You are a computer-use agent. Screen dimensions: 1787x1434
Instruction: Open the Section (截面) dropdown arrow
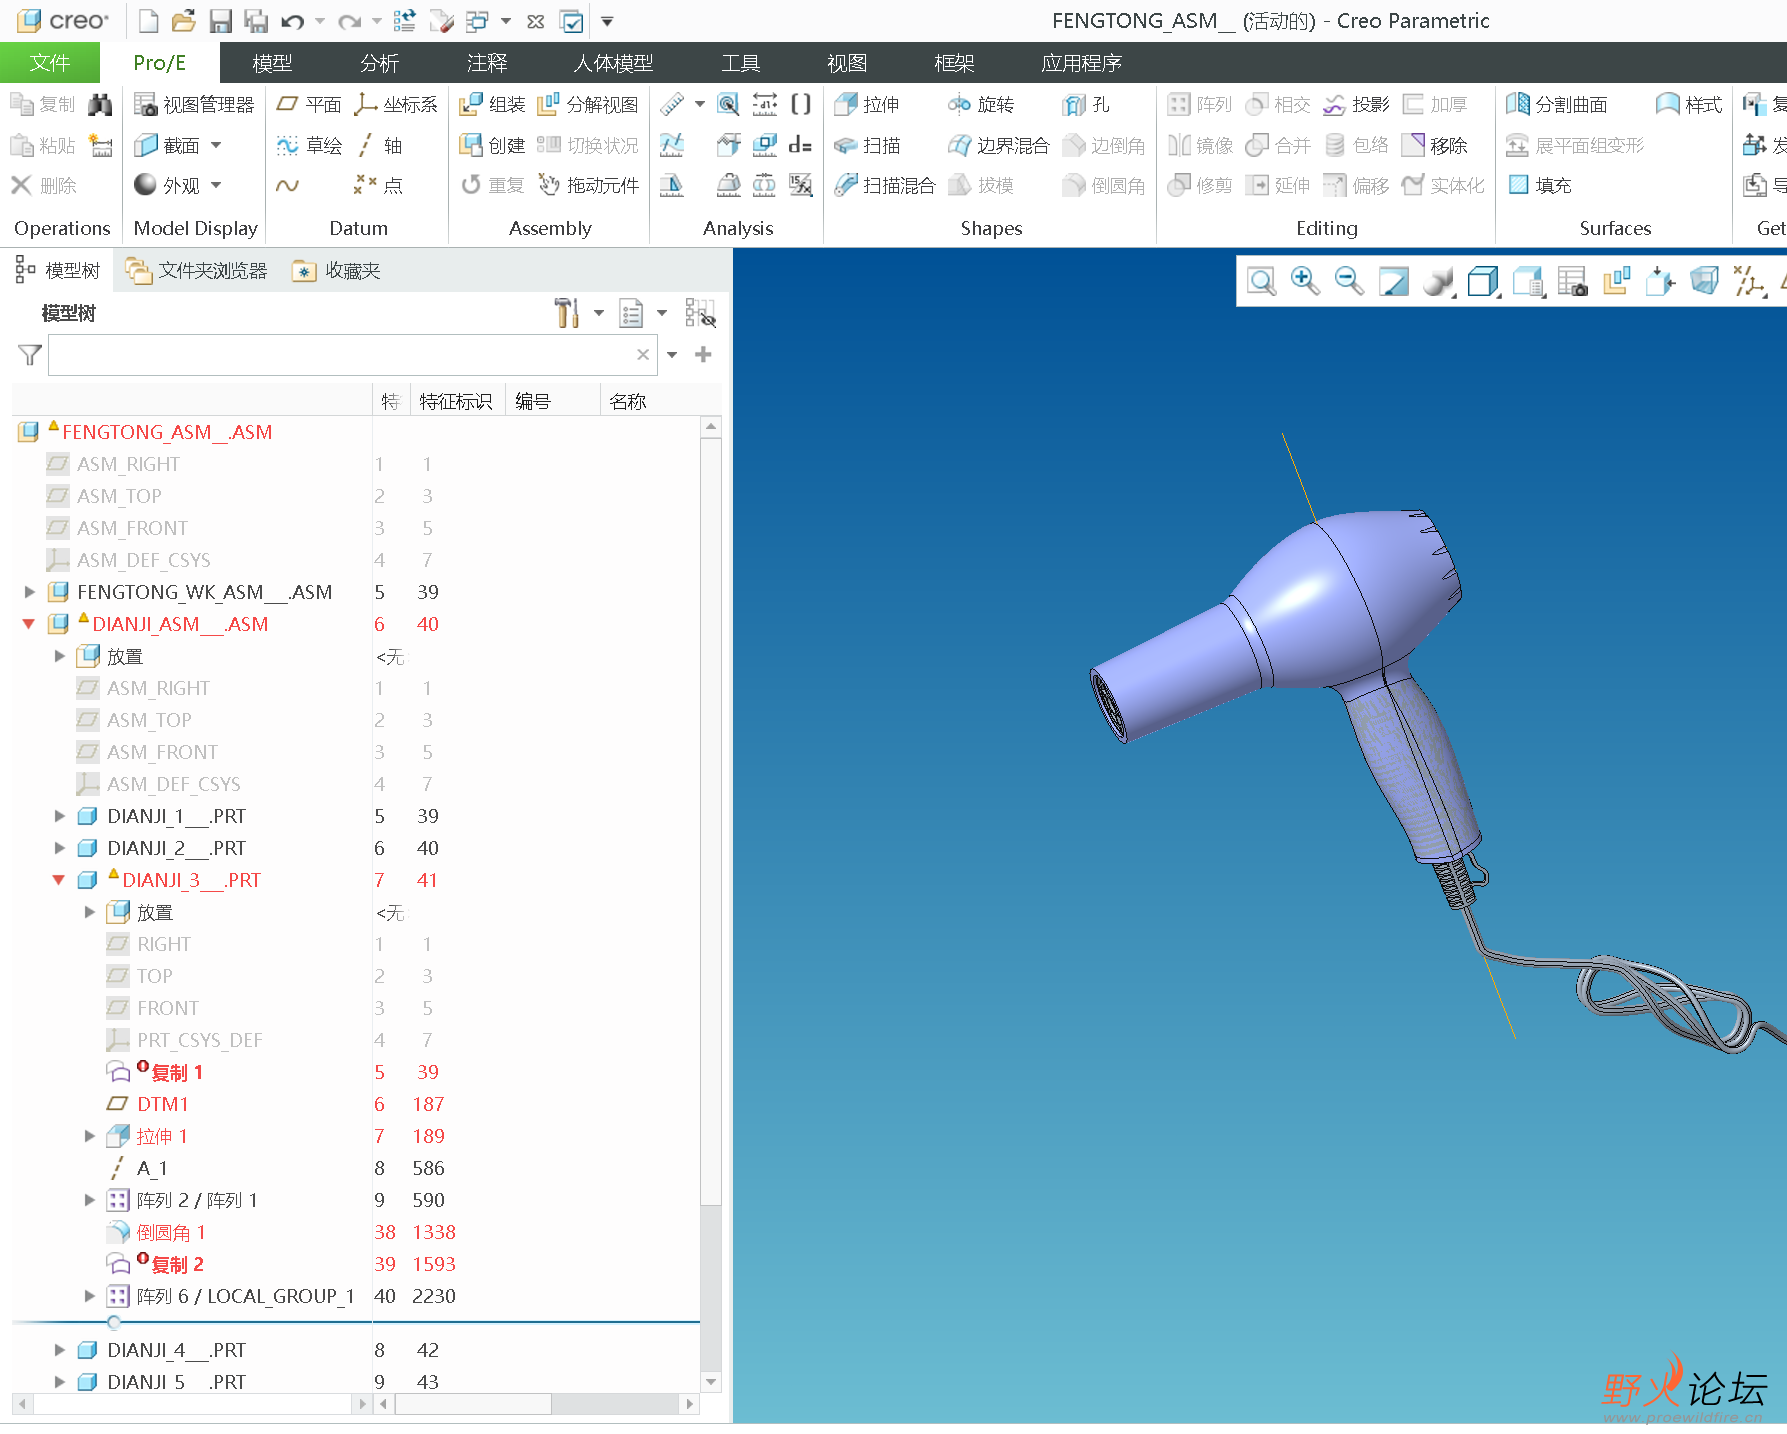click(216, 146)
